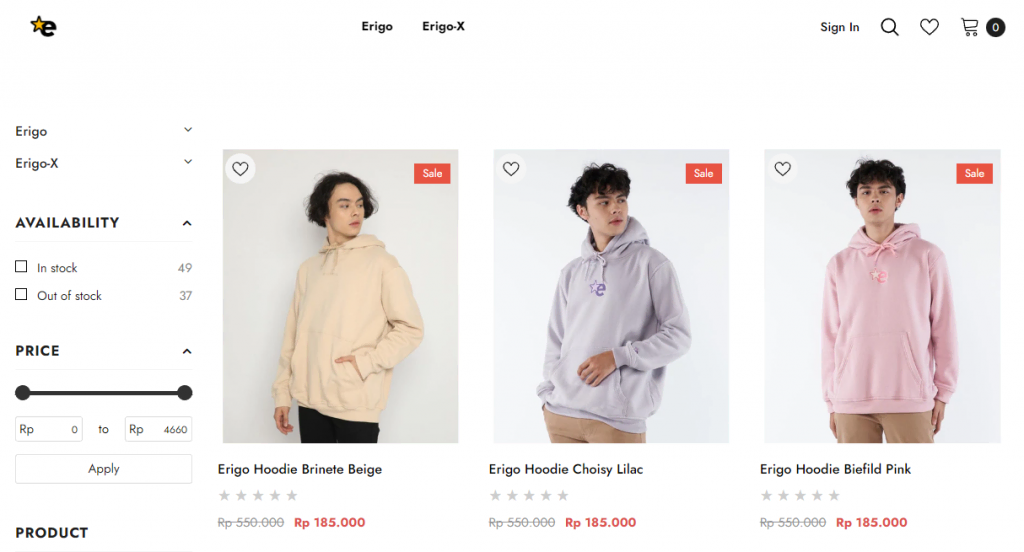Enable the In stock checkbox

[21, 267]
